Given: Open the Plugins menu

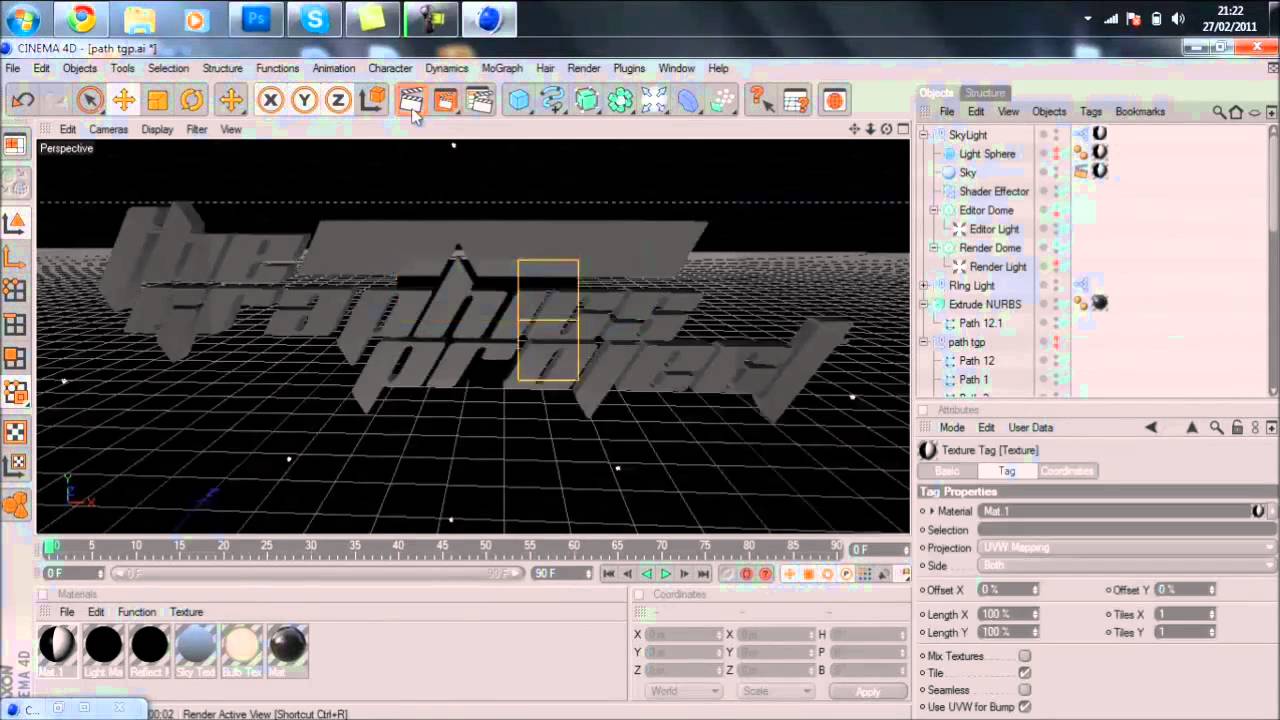Looking at the screenshot, I should (x=629, y=68).
